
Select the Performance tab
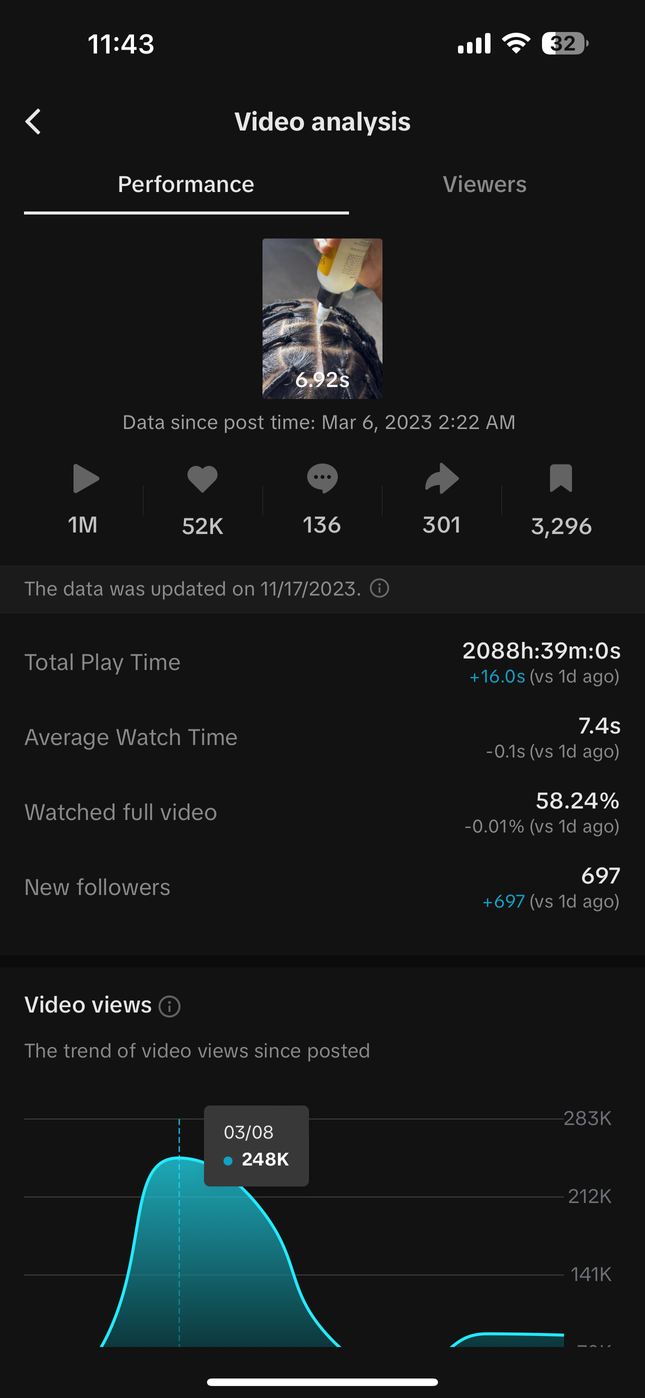coord(186,184)
